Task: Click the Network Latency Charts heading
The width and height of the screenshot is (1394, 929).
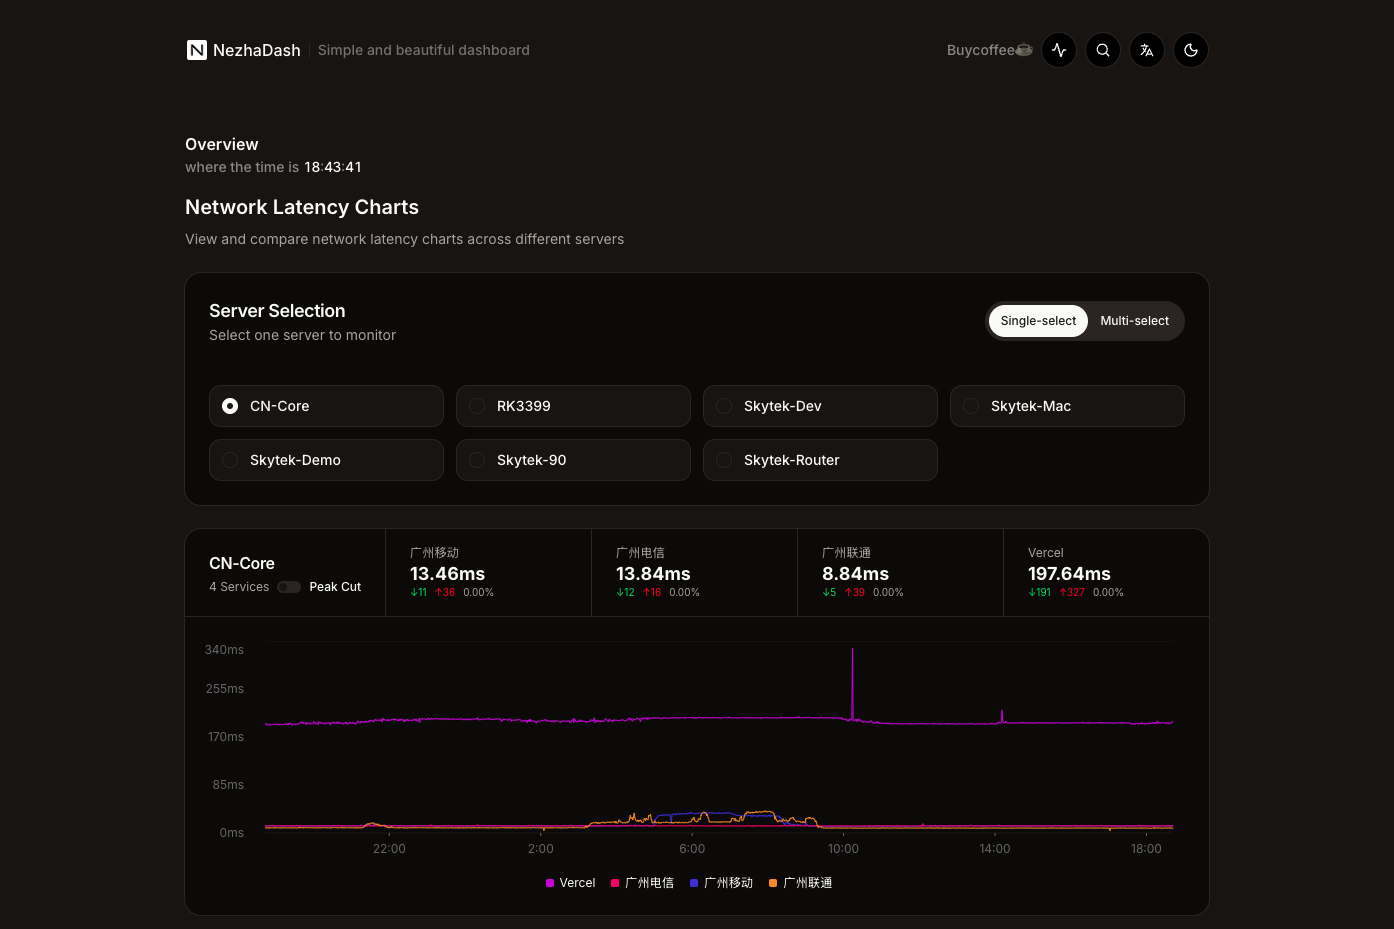Action: (302, 207)
